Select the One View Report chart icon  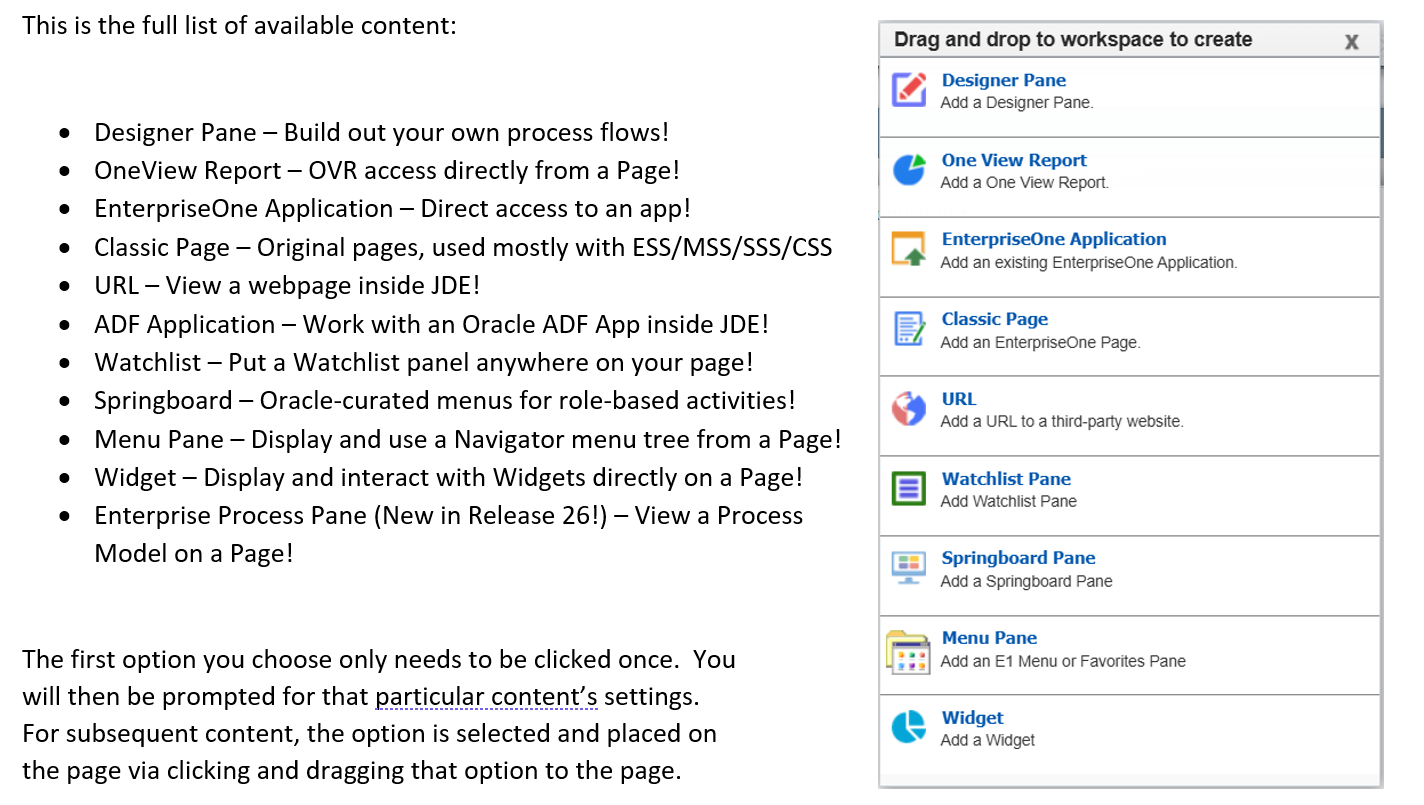click(909, 170)
